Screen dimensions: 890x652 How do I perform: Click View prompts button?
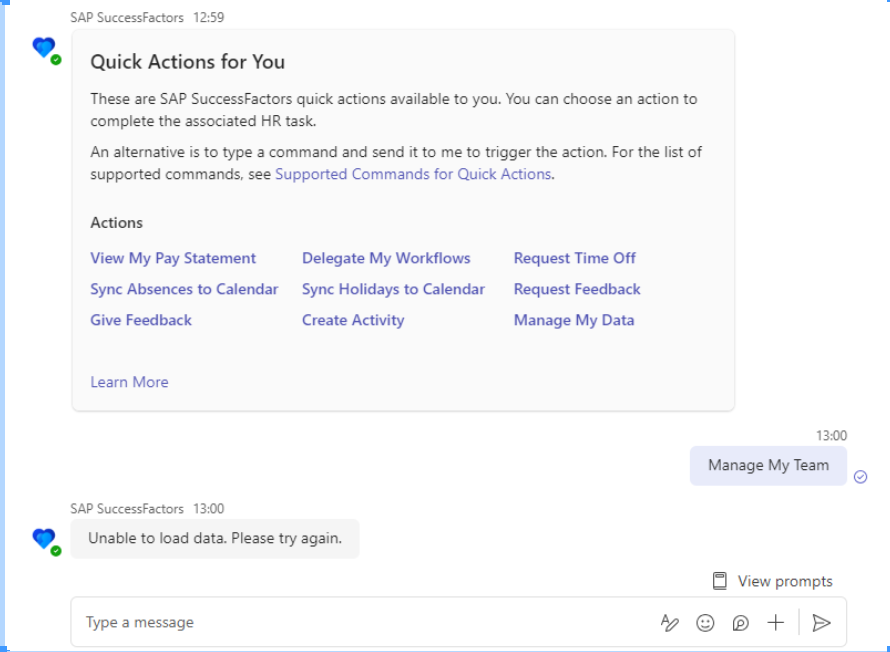(x=773, y=581)
